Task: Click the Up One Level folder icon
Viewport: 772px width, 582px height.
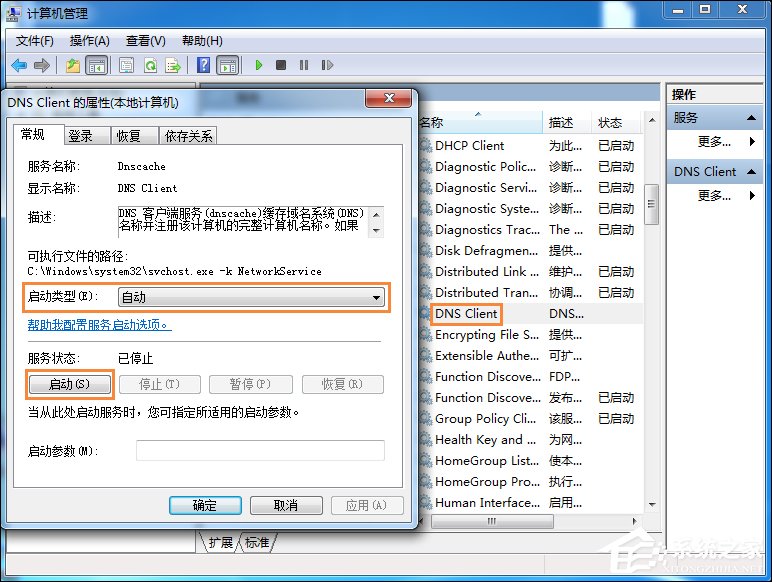Action: (x=73, y=66)
